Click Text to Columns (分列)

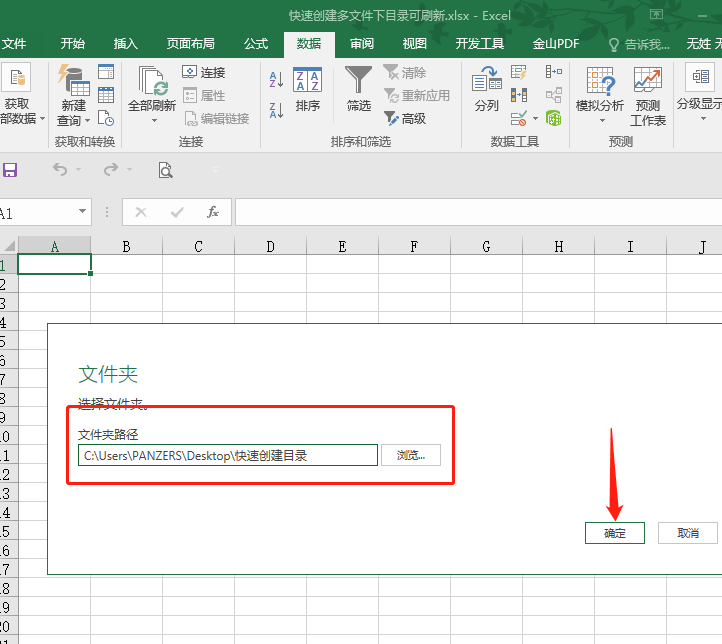(486, 89)
